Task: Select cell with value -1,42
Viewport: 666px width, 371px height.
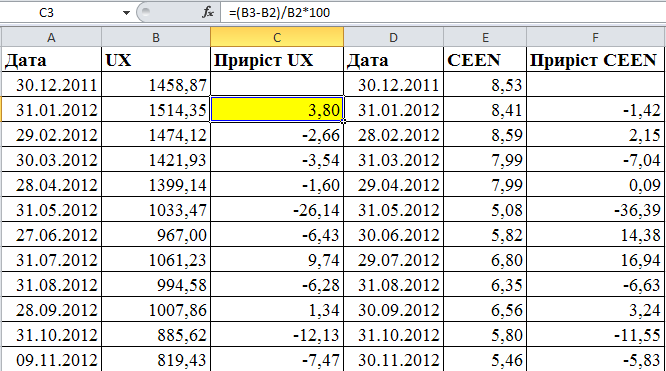Action: pyautogui.click(x=595, y=110)
